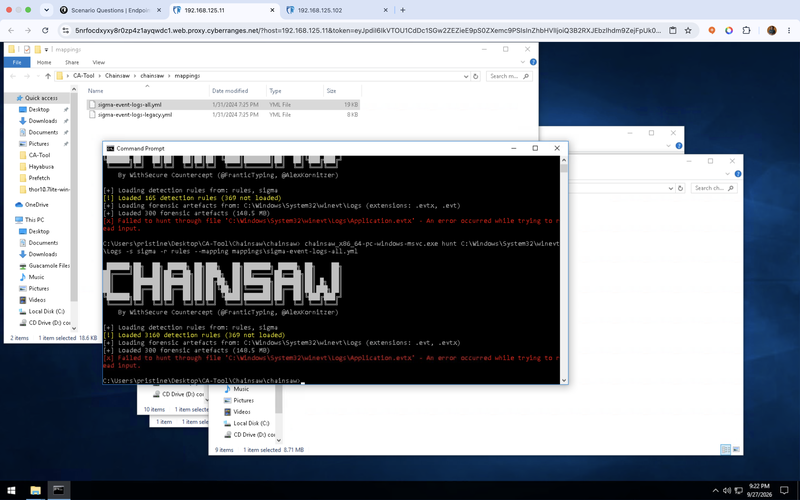800x500 pixels.
Task: Click the properties checkmark toolbar icon
Action: [x=27, y=49]
